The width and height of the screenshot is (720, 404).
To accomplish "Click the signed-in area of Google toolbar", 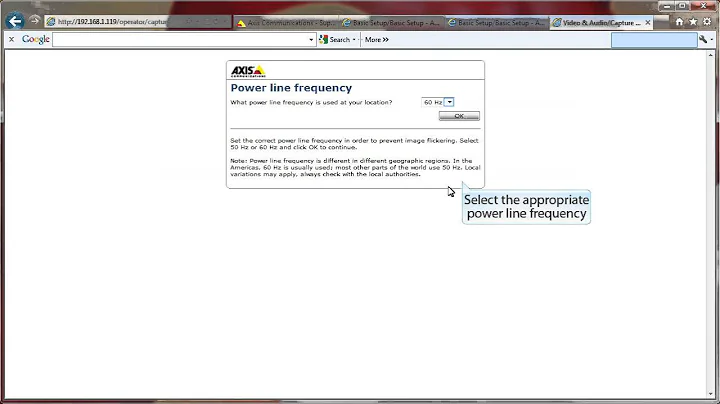I will point(654,40).
